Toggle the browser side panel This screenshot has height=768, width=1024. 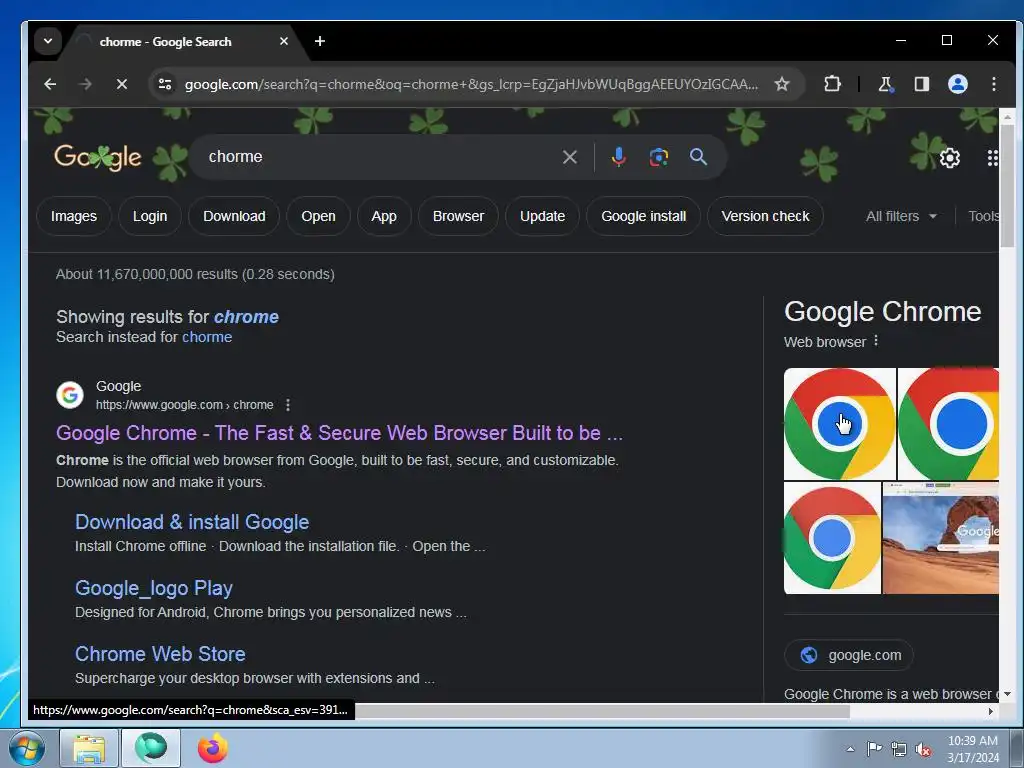(921, 84)
